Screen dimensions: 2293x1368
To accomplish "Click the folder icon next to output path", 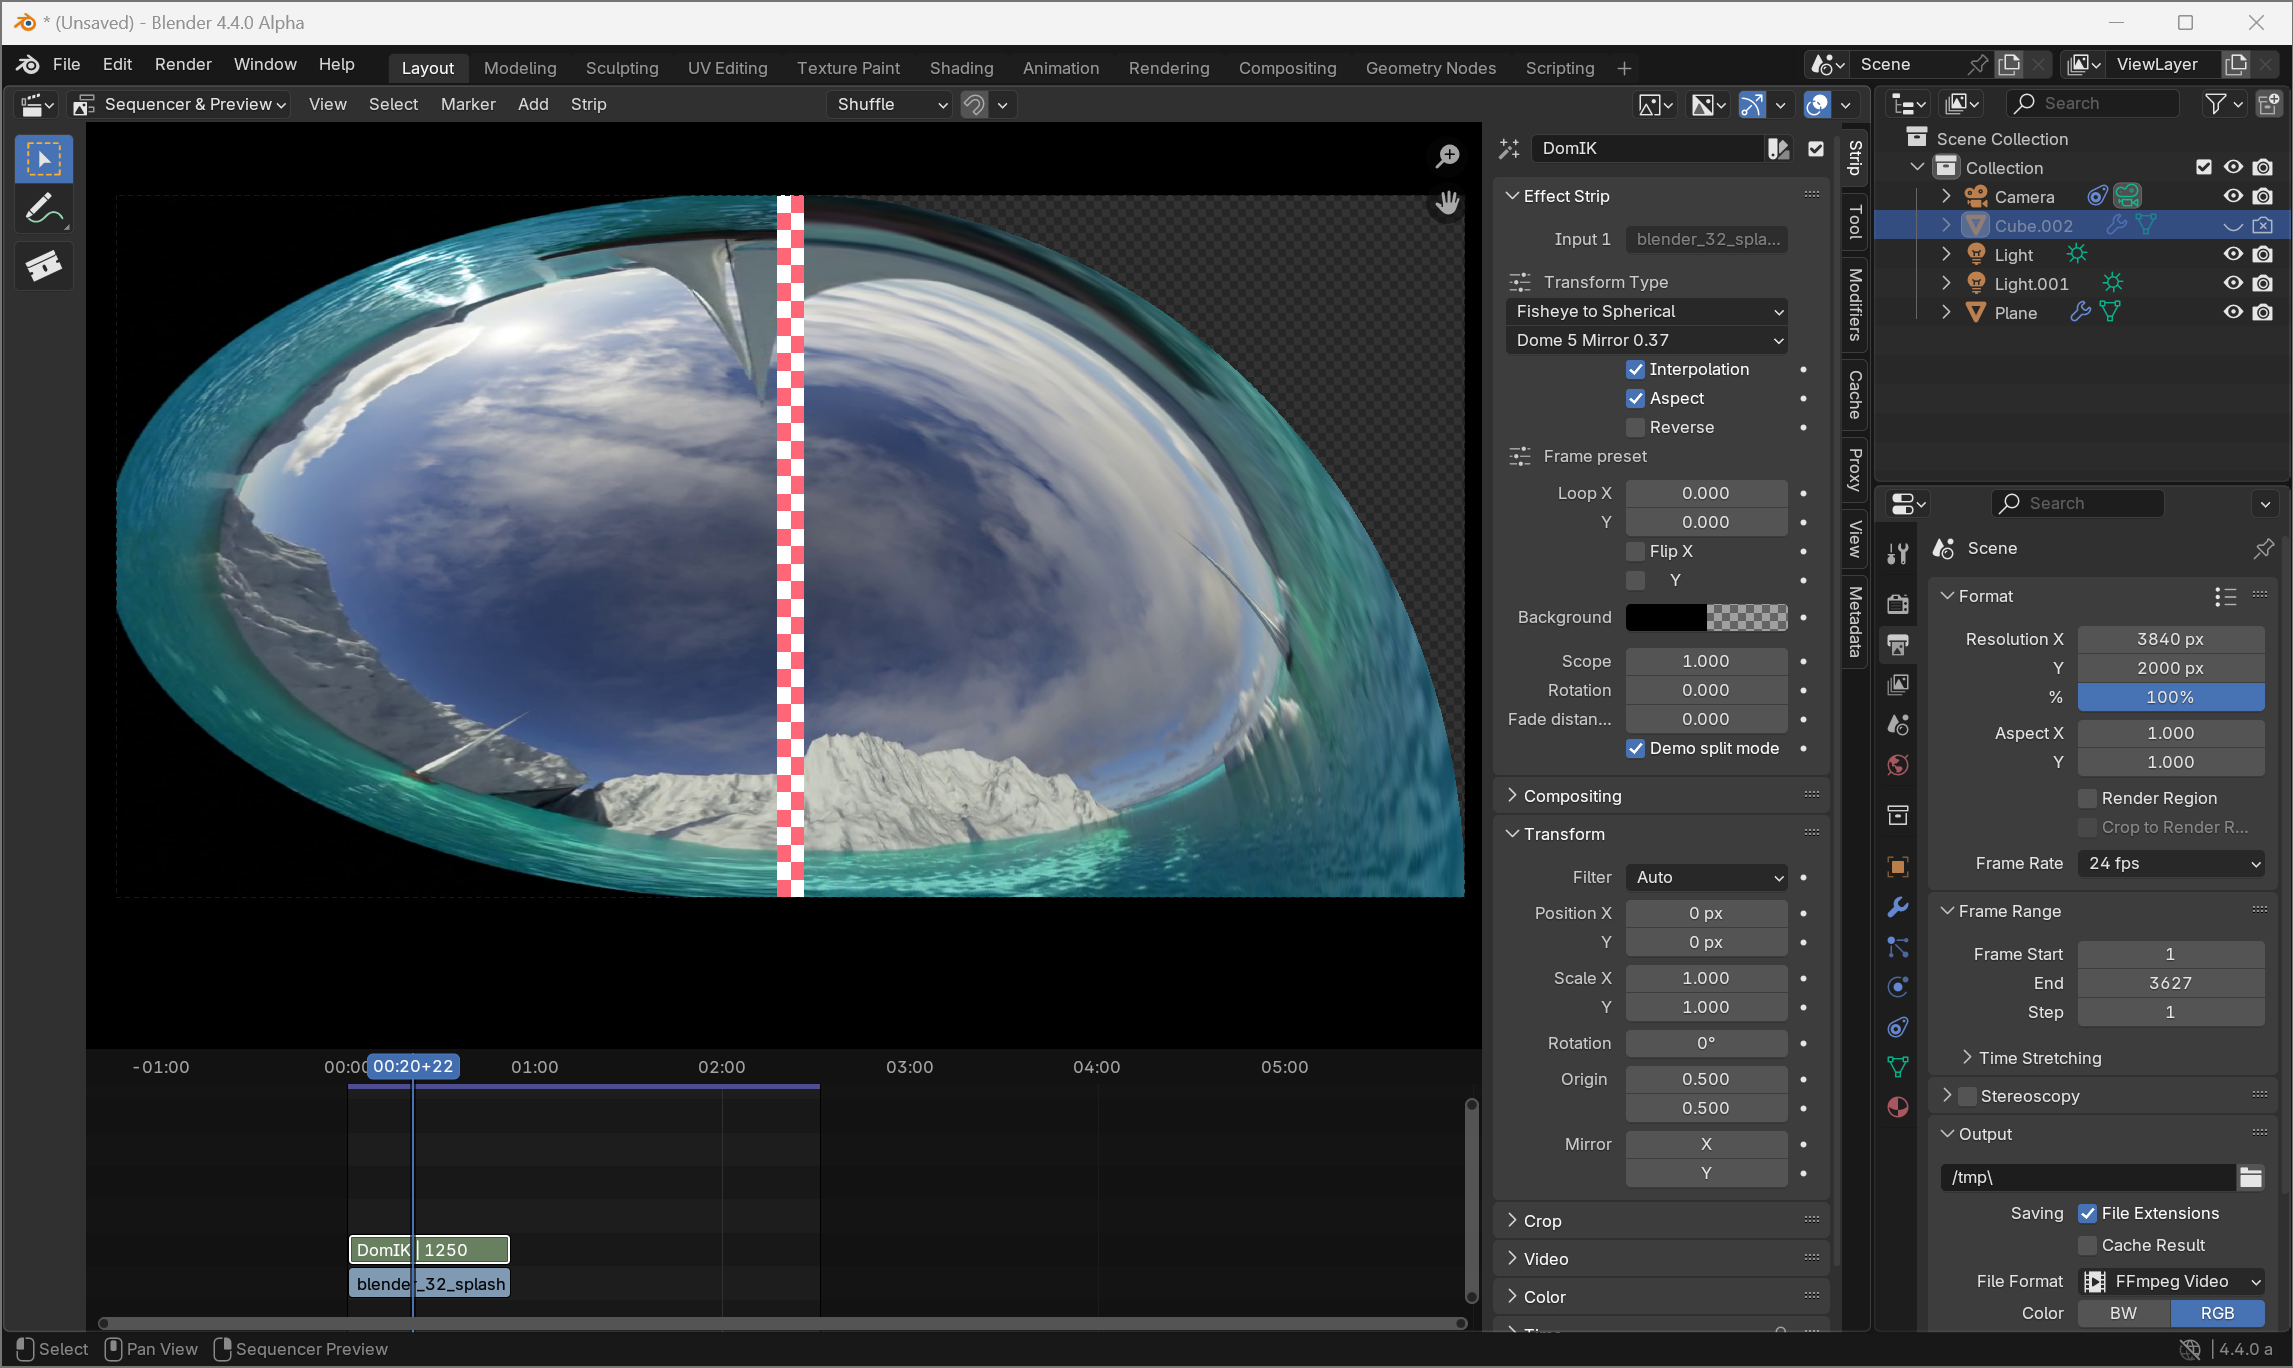I will click(2250, 1177).
